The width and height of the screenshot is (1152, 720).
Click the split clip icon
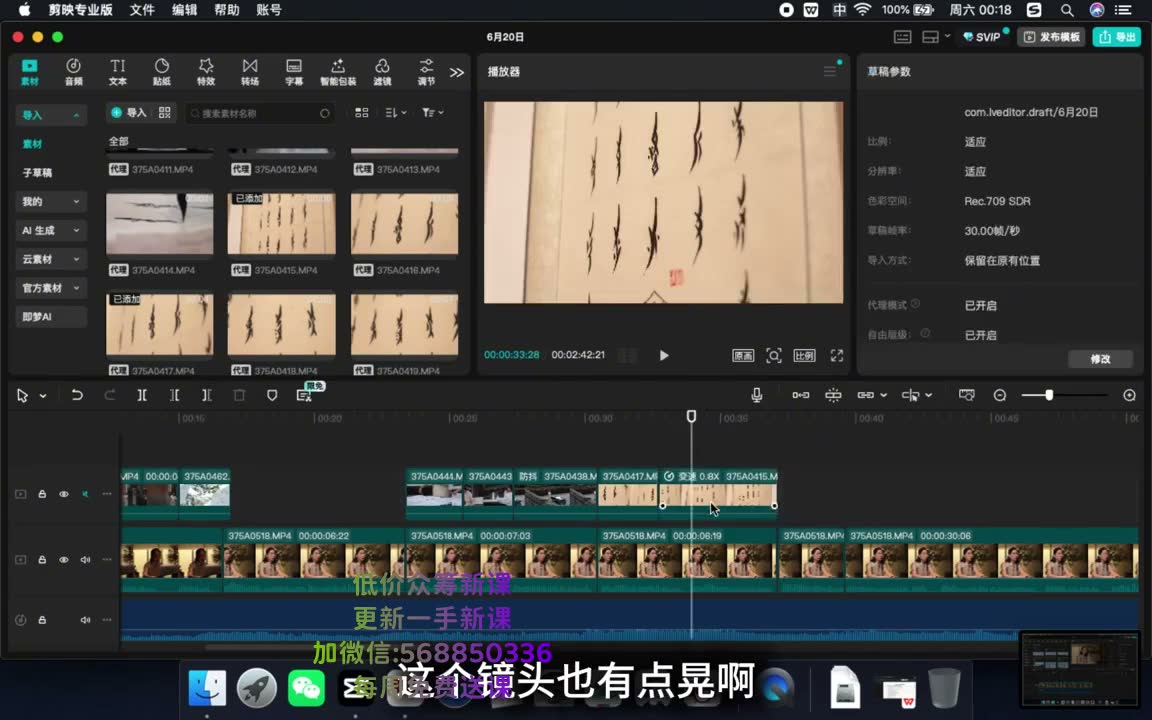click(x=142, y=395)
